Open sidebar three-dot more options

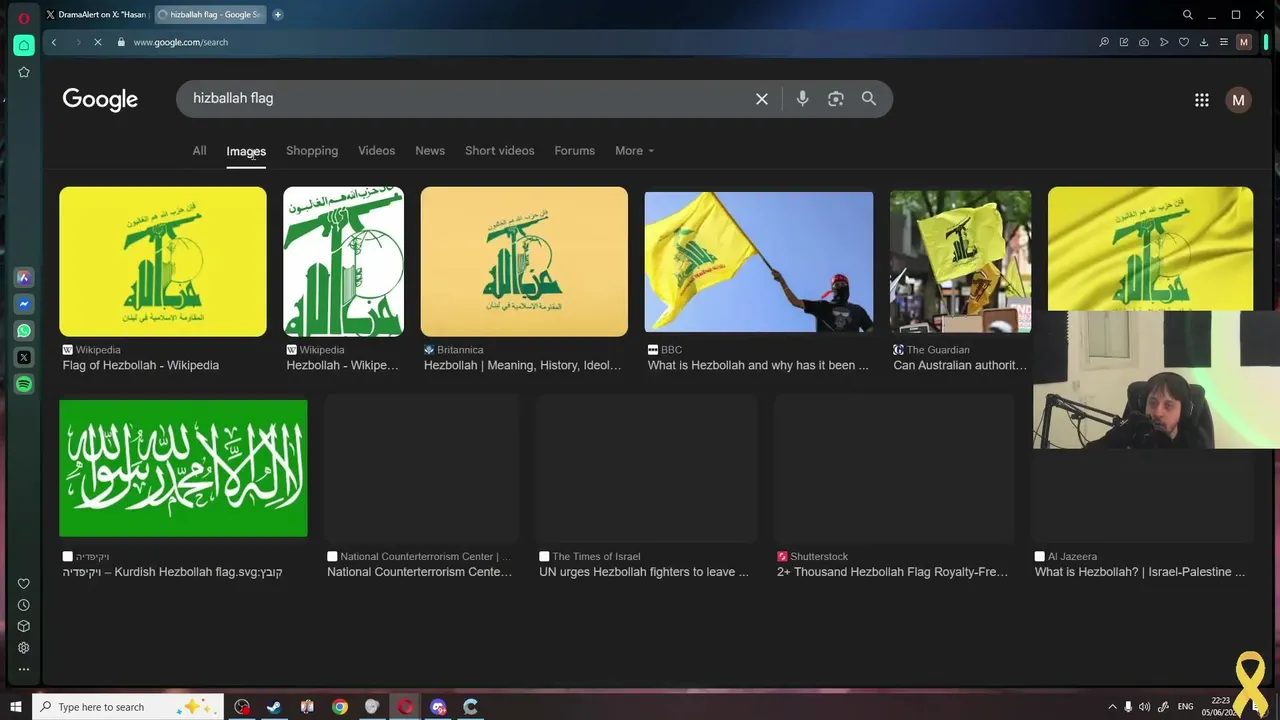[24, 669]
